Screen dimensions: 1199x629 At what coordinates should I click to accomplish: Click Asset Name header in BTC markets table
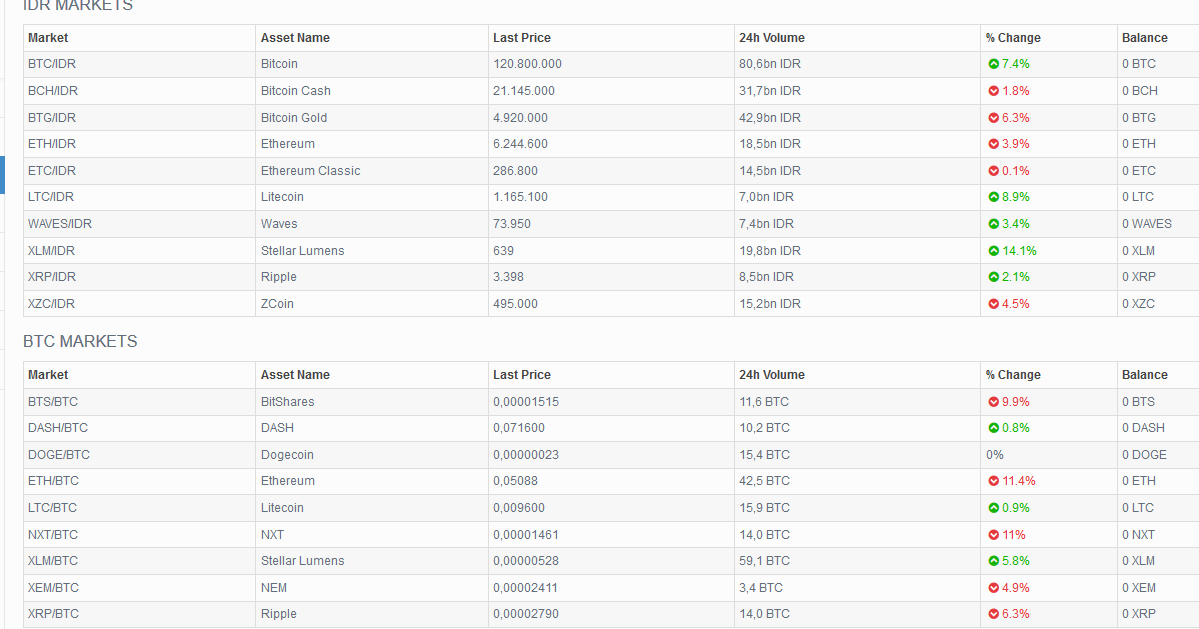(295, 375)
